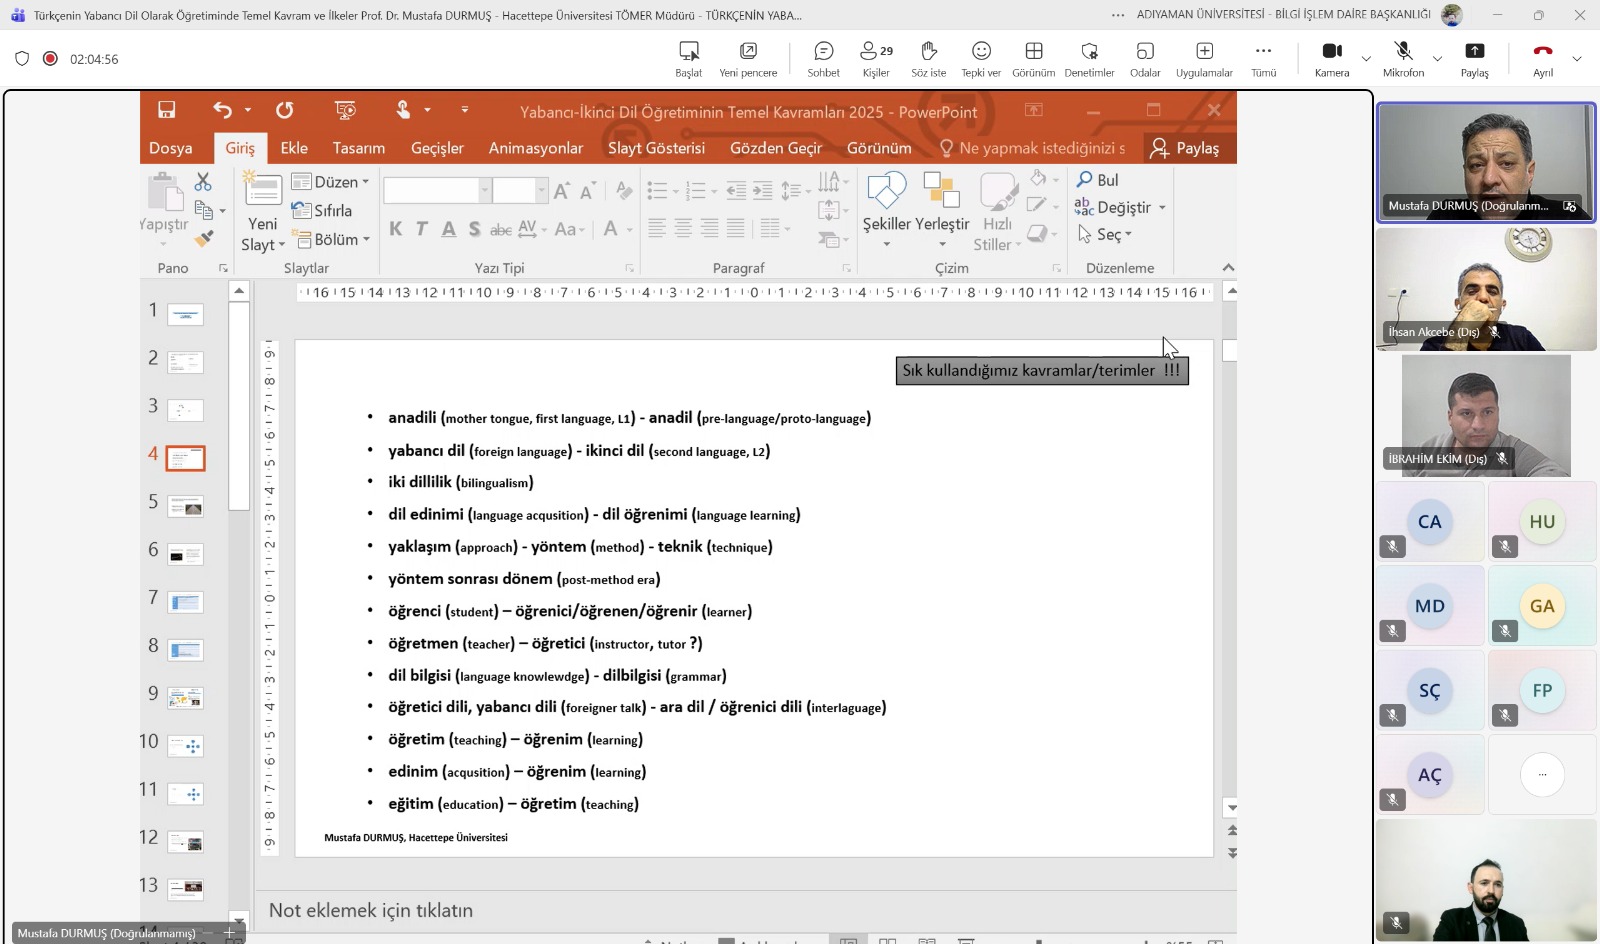Viewport: 1600px width, 944px height.
Task: Open the overflow participants tile
Action: pyautogui.click(x=1542, y=774)
